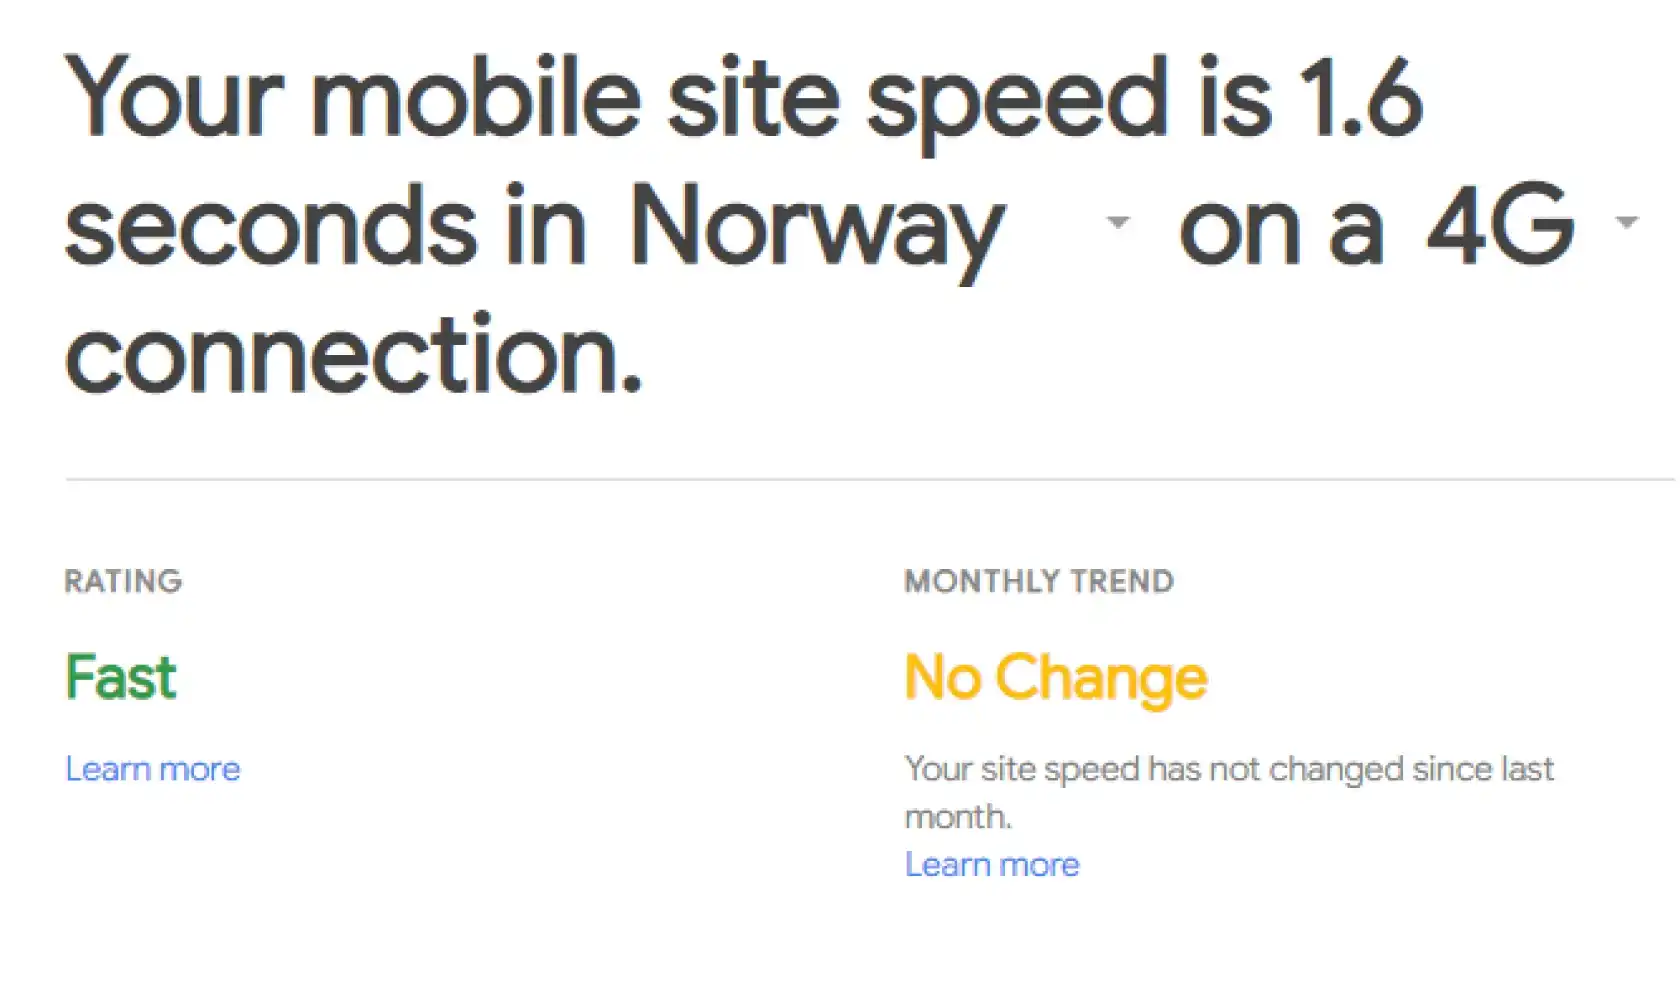Click the yellow No Change trend value

click(x=1056, y=677)
